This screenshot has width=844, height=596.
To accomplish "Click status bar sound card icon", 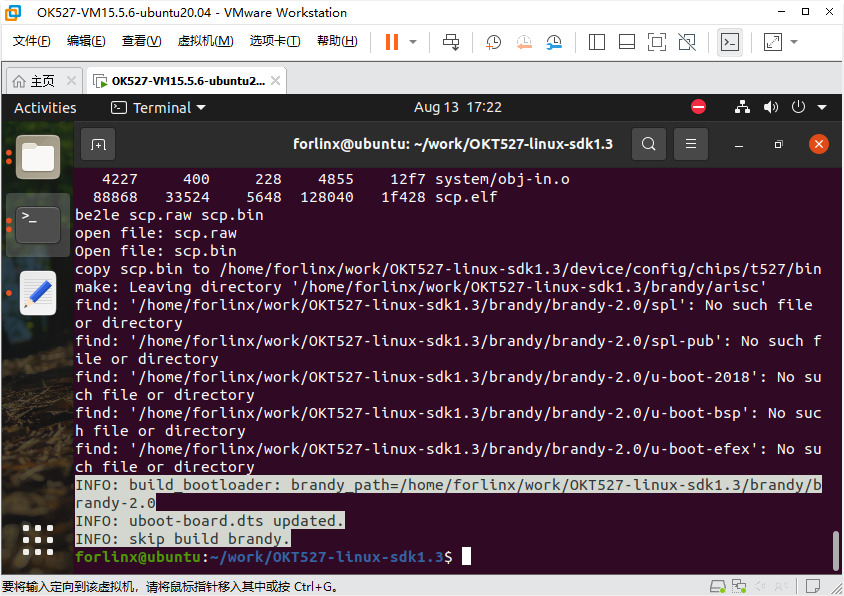I will 760,586.
